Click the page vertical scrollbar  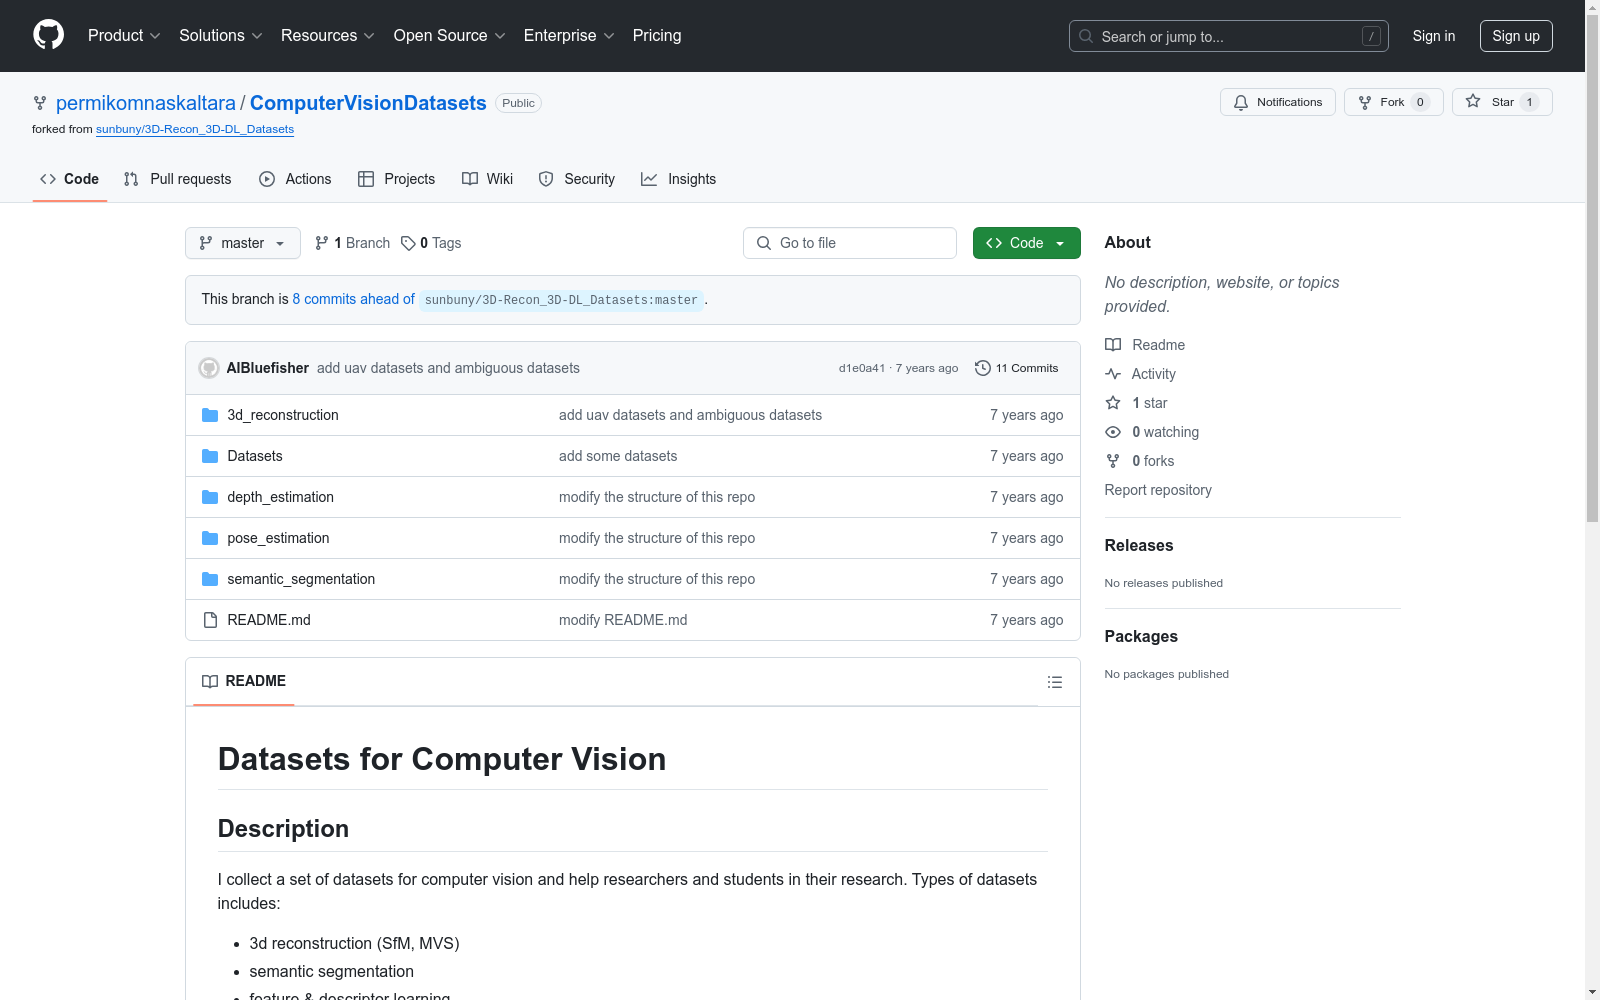pyautogui.click(x=1592, y=270)
